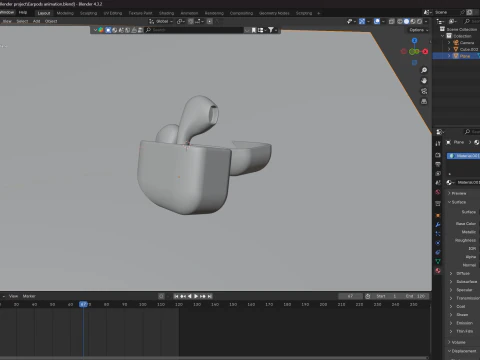Jump to previous keyframe in timeline
Viewport: 480px width, 360px height.
[183, 296]
